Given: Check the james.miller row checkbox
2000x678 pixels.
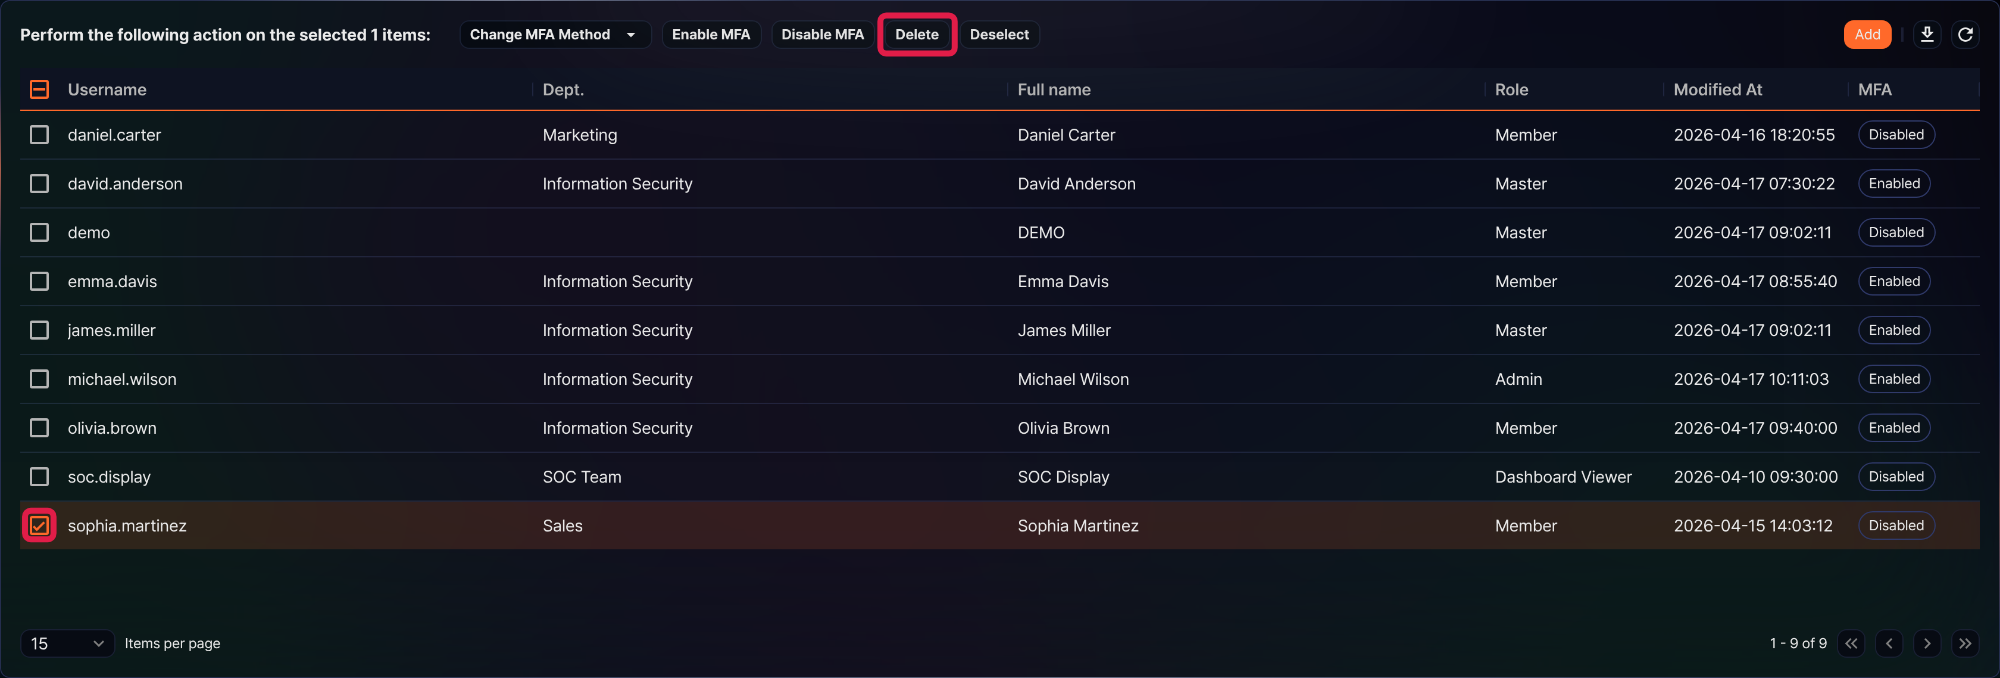Looking at the screenshot, I should coord(39,331).
